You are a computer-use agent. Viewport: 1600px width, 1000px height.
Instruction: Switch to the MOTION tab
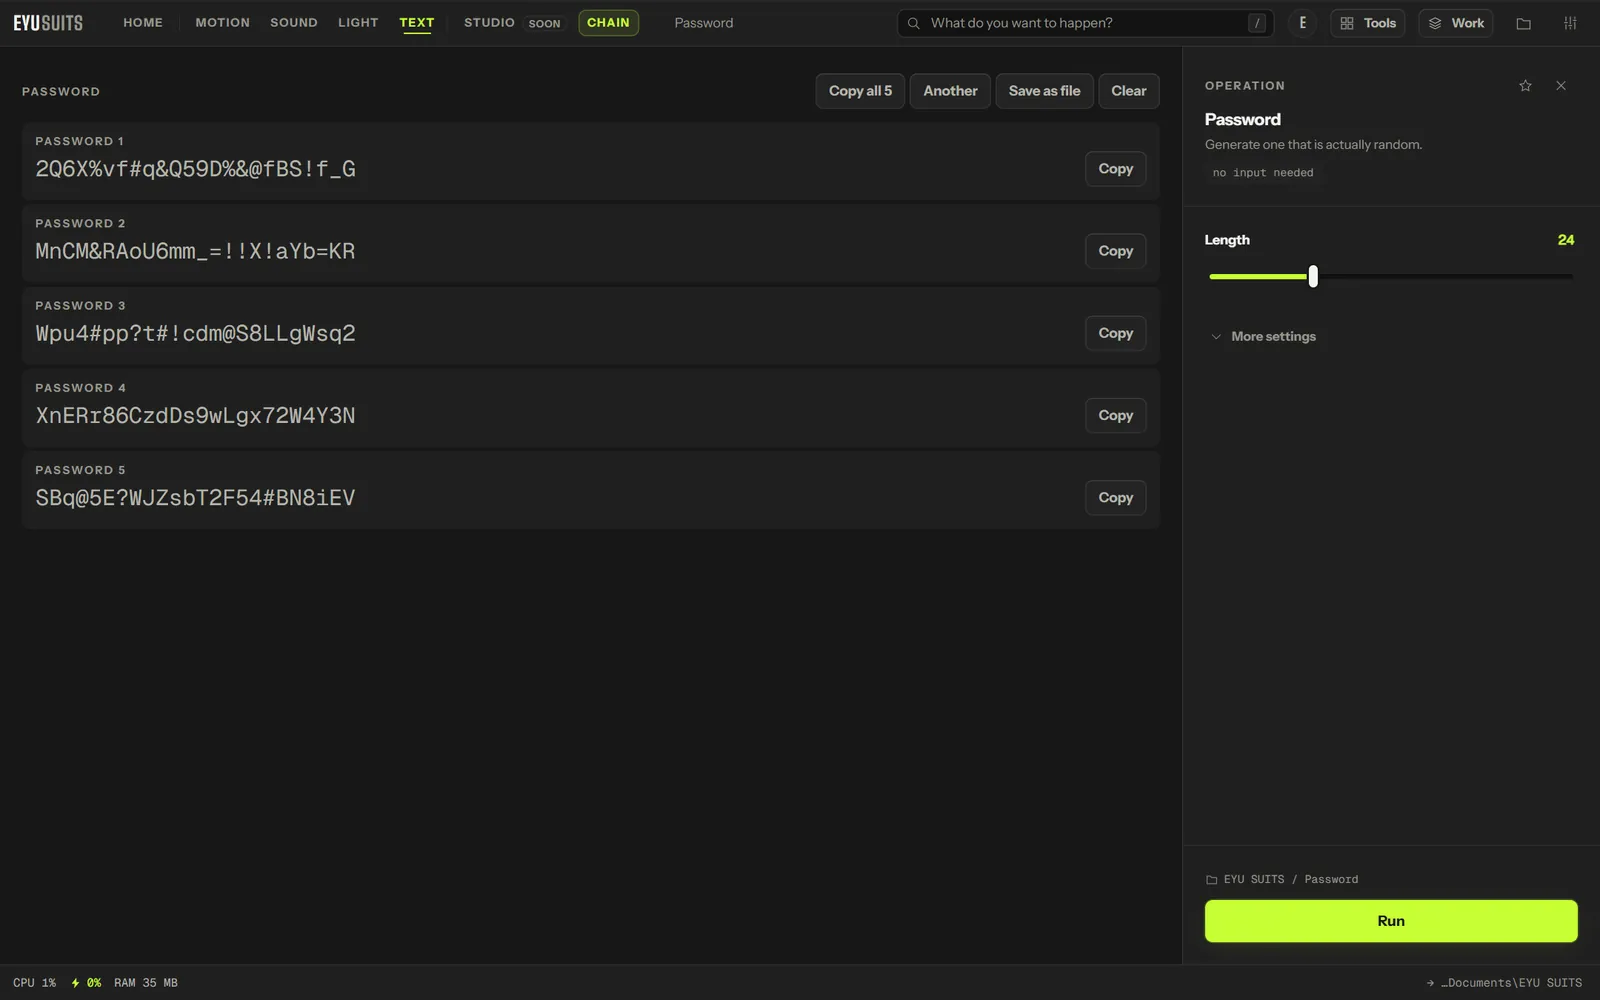222,23
